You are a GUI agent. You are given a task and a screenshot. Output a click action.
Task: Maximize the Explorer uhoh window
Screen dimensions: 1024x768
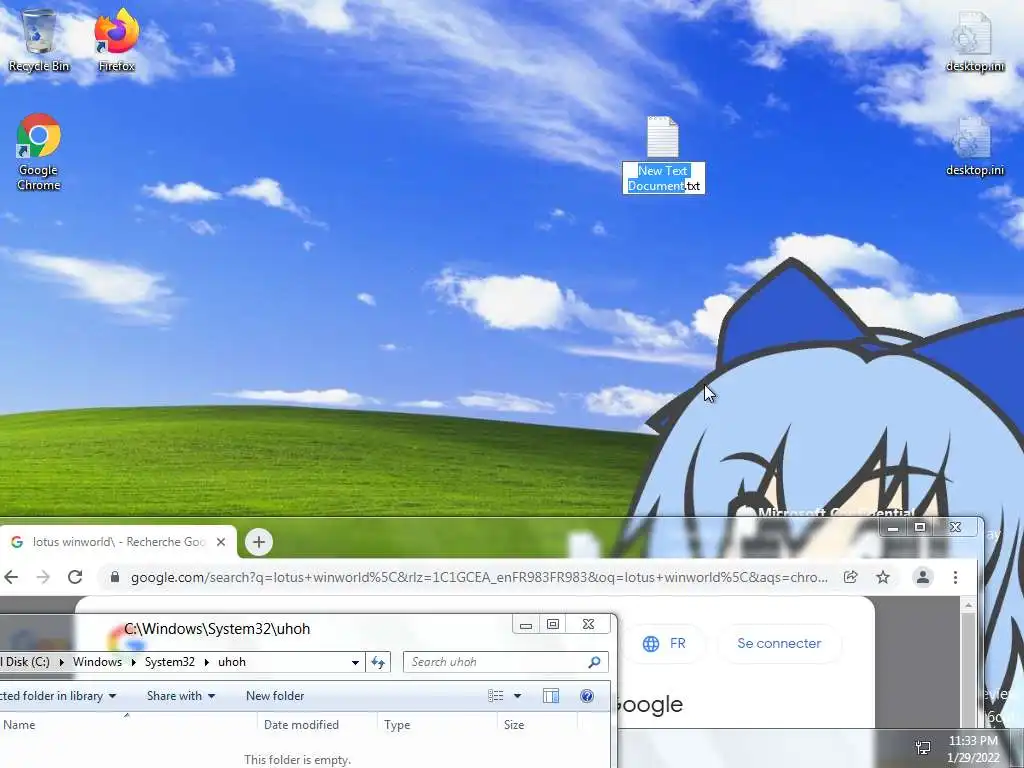click(x=553, y=624)
